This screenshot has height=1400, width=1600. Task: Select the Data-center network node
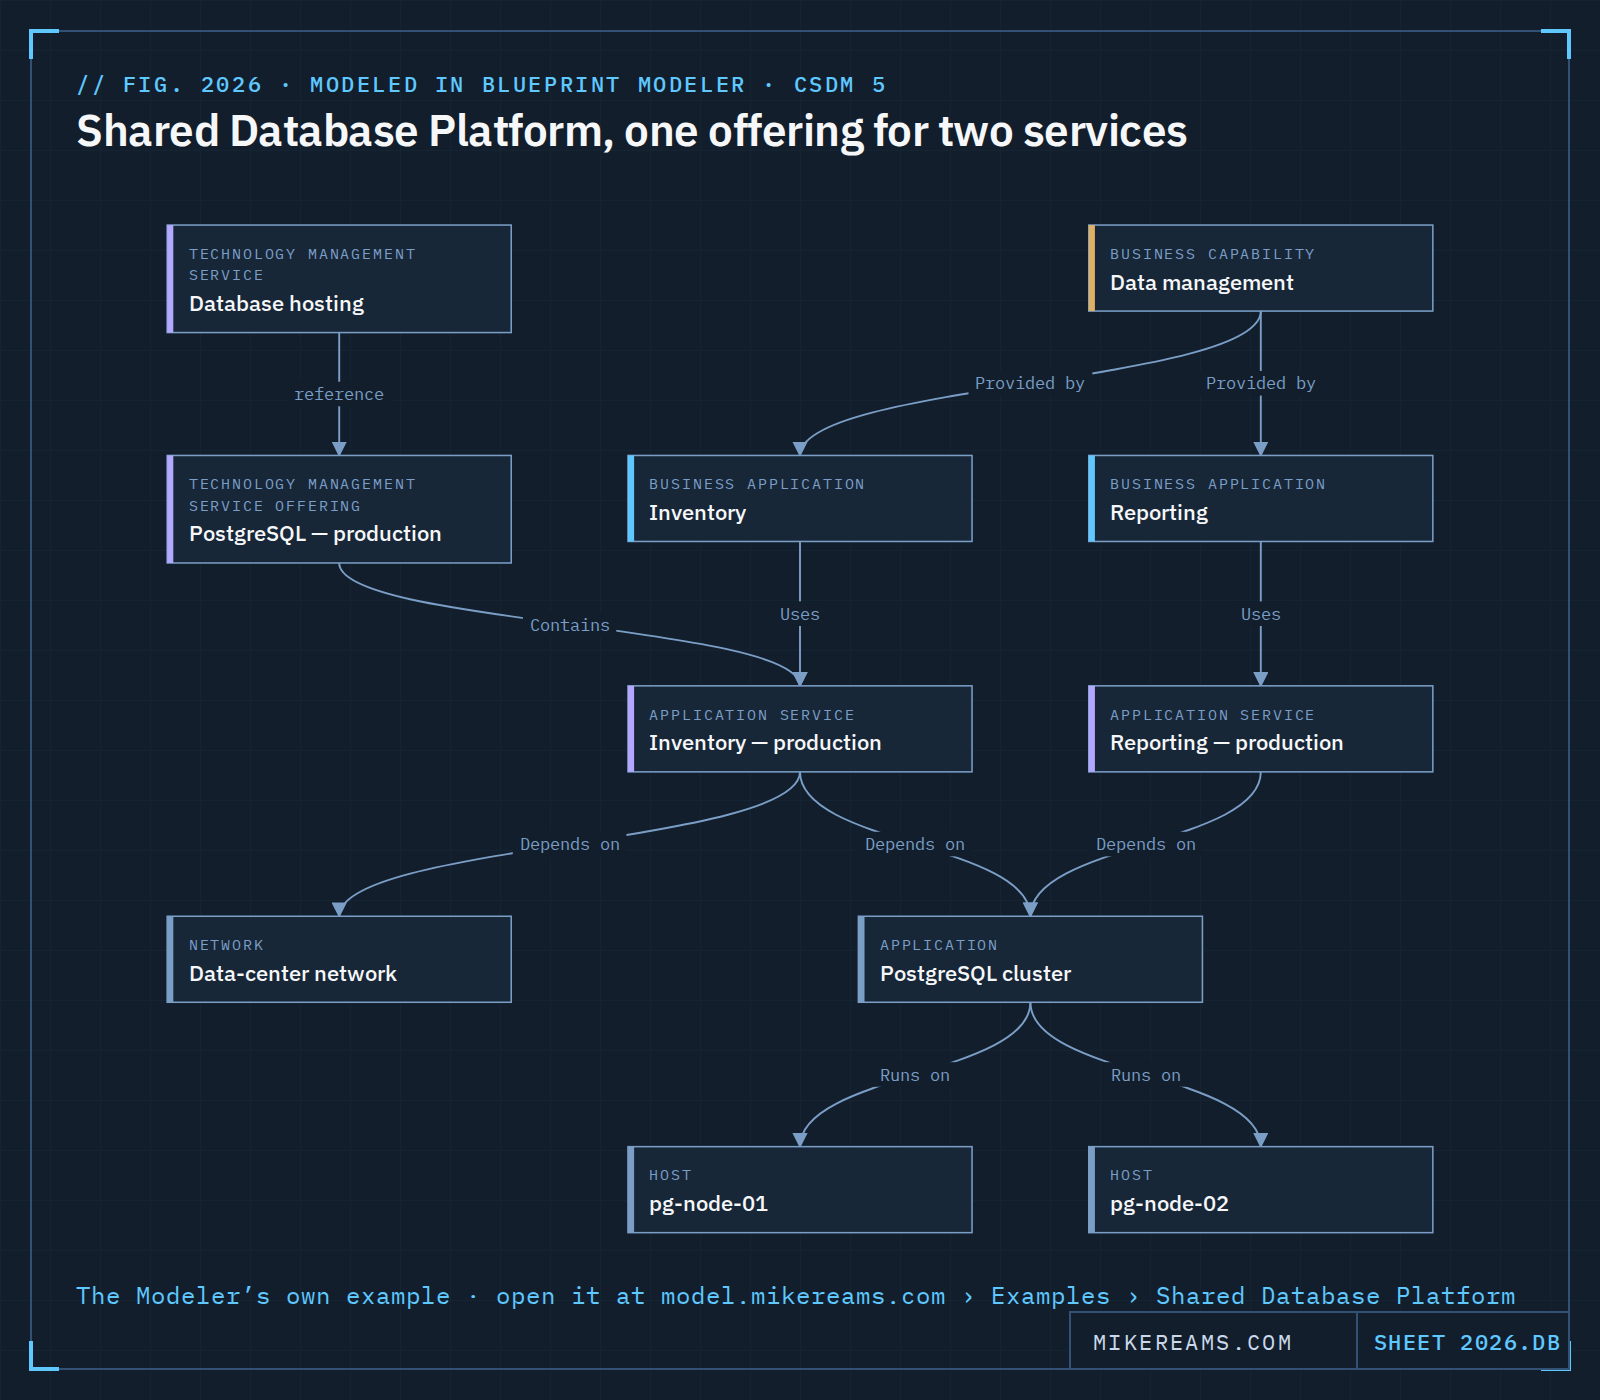[x=339, y=959]
